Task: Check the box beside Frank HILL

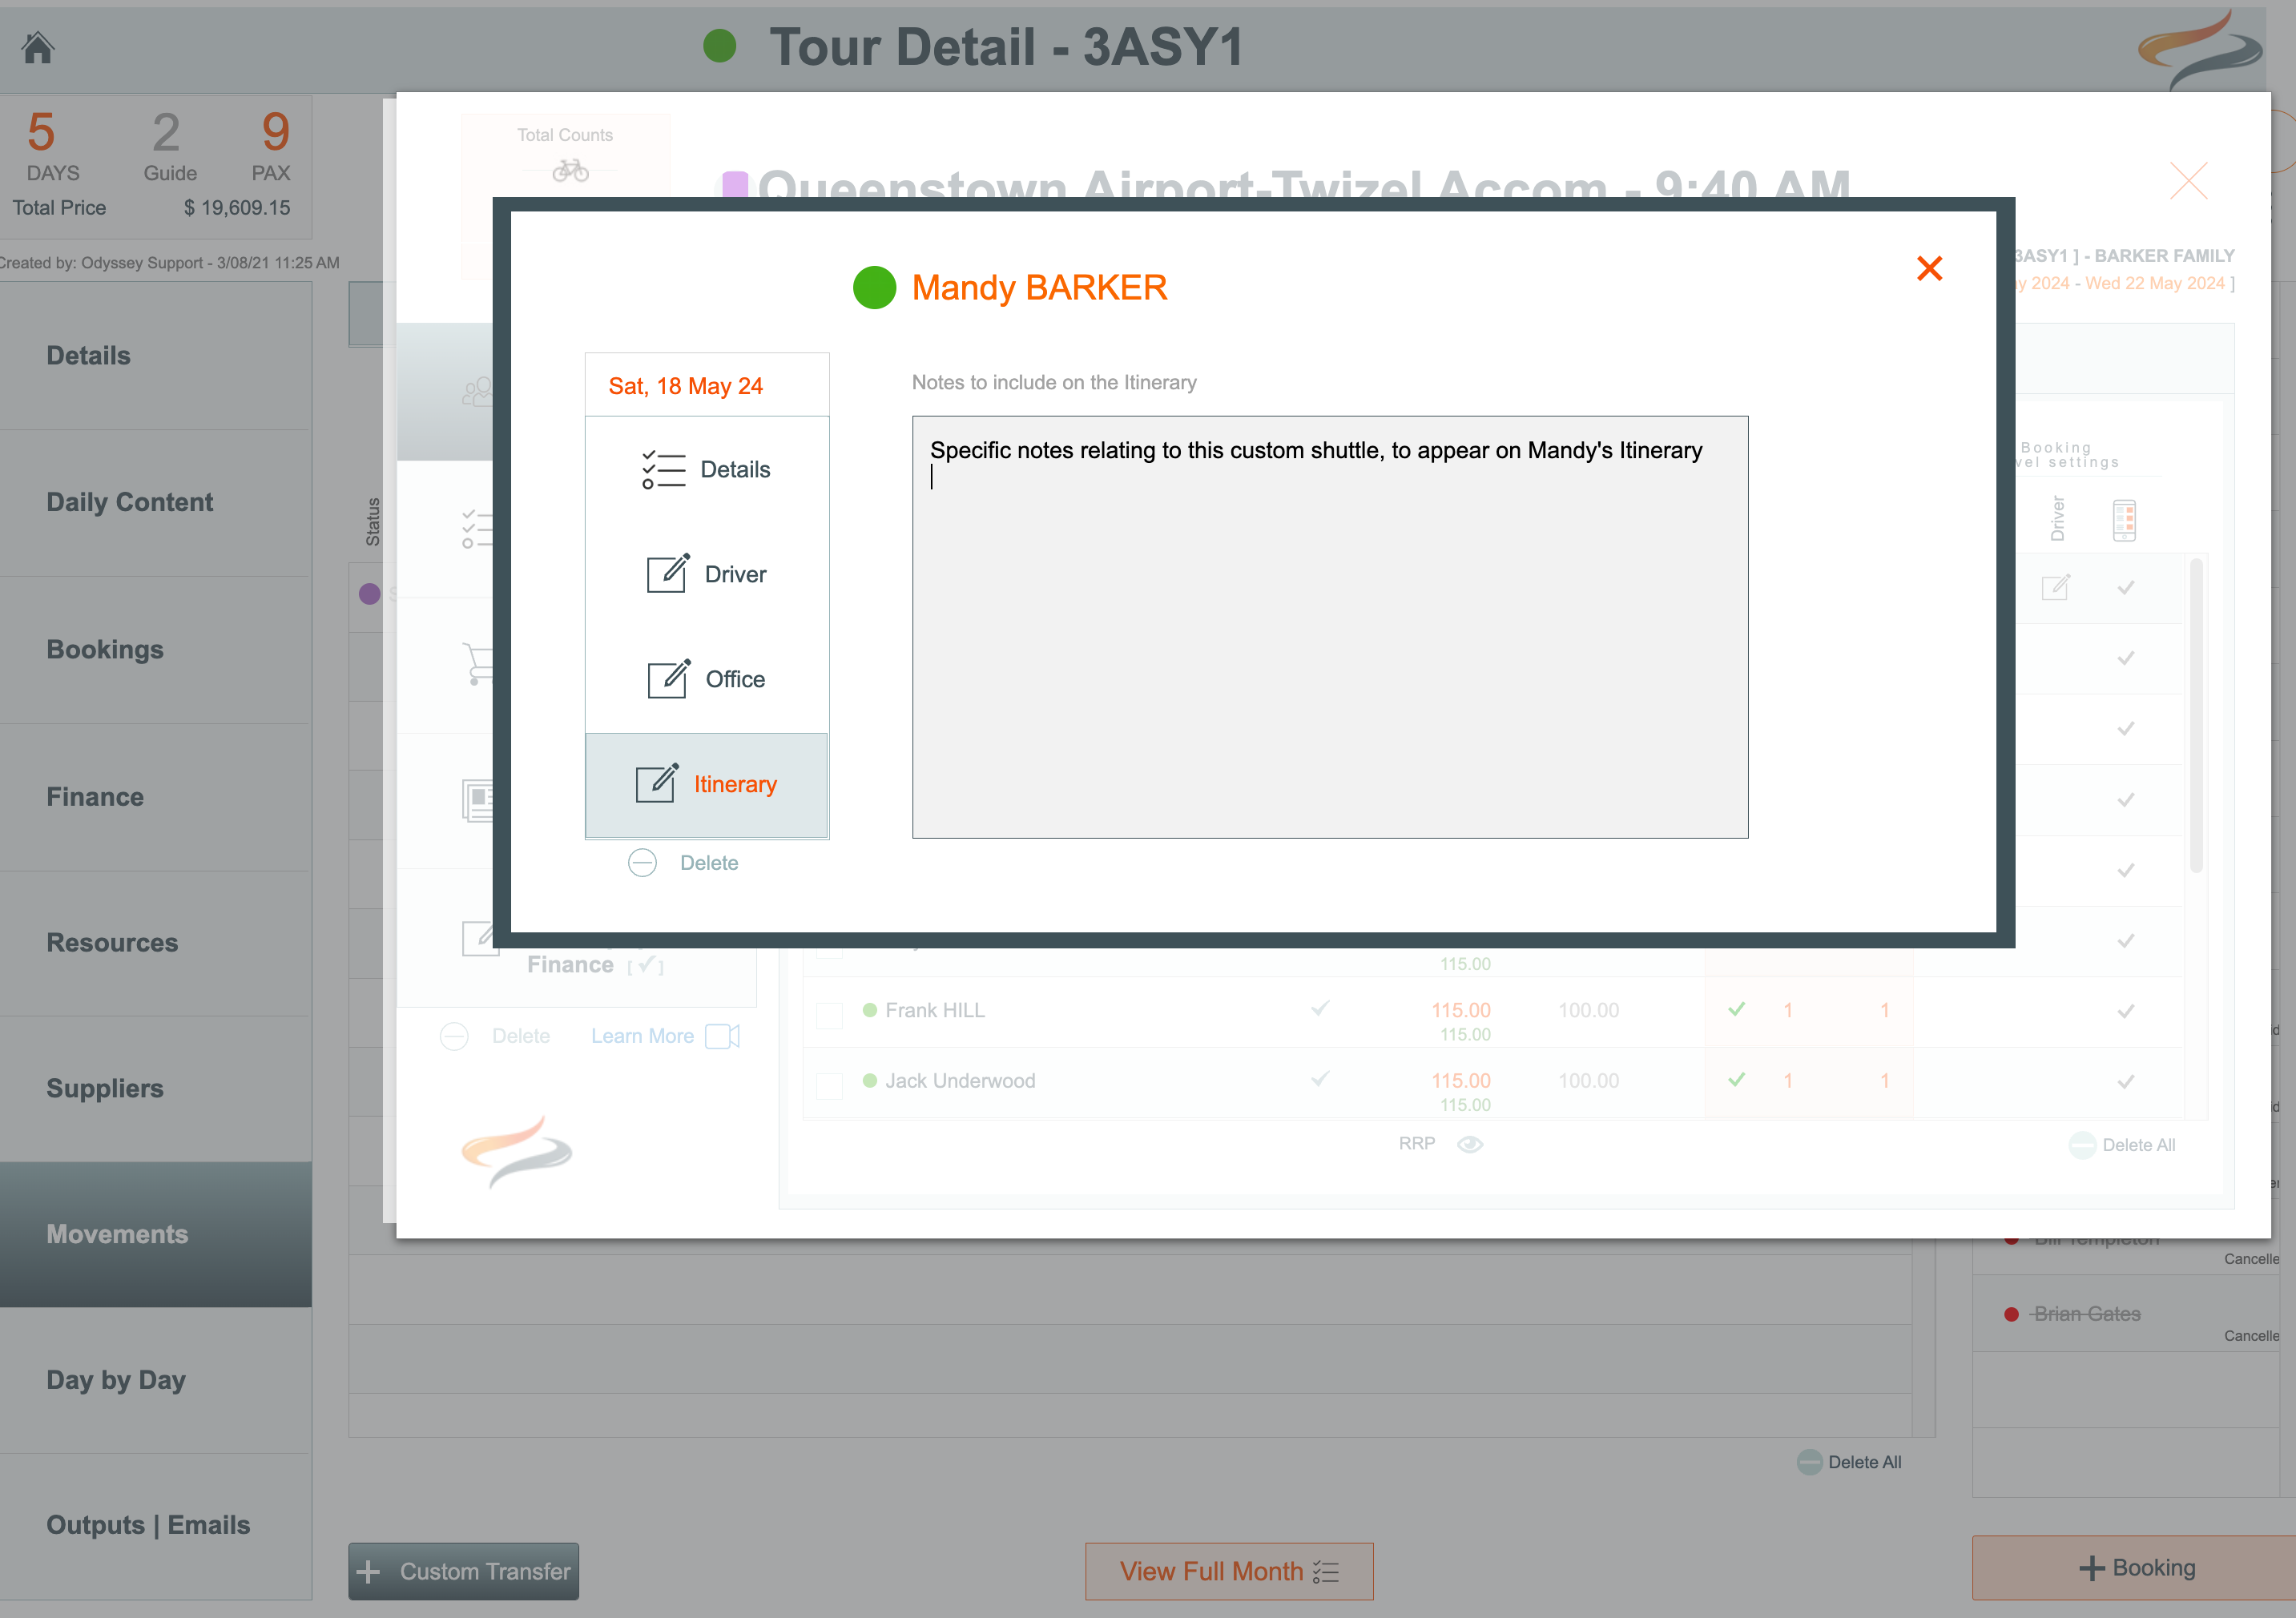Action: pyautogui.click(x=829, y=1015)
